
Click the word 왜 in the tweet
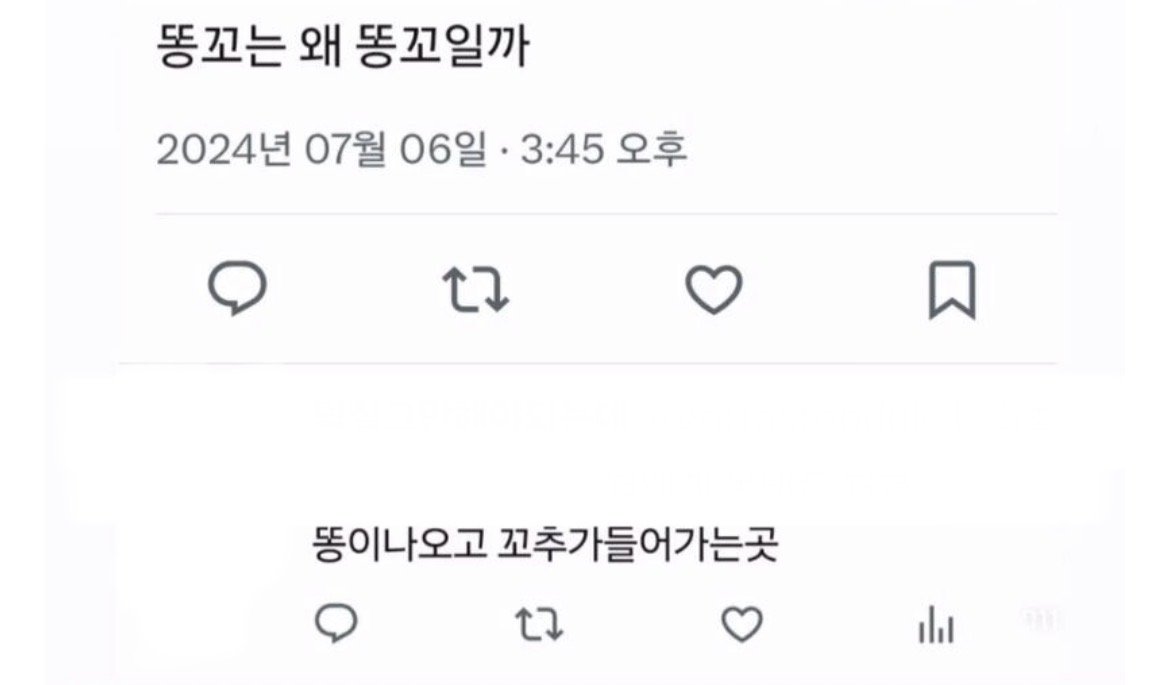coord(319,47)
